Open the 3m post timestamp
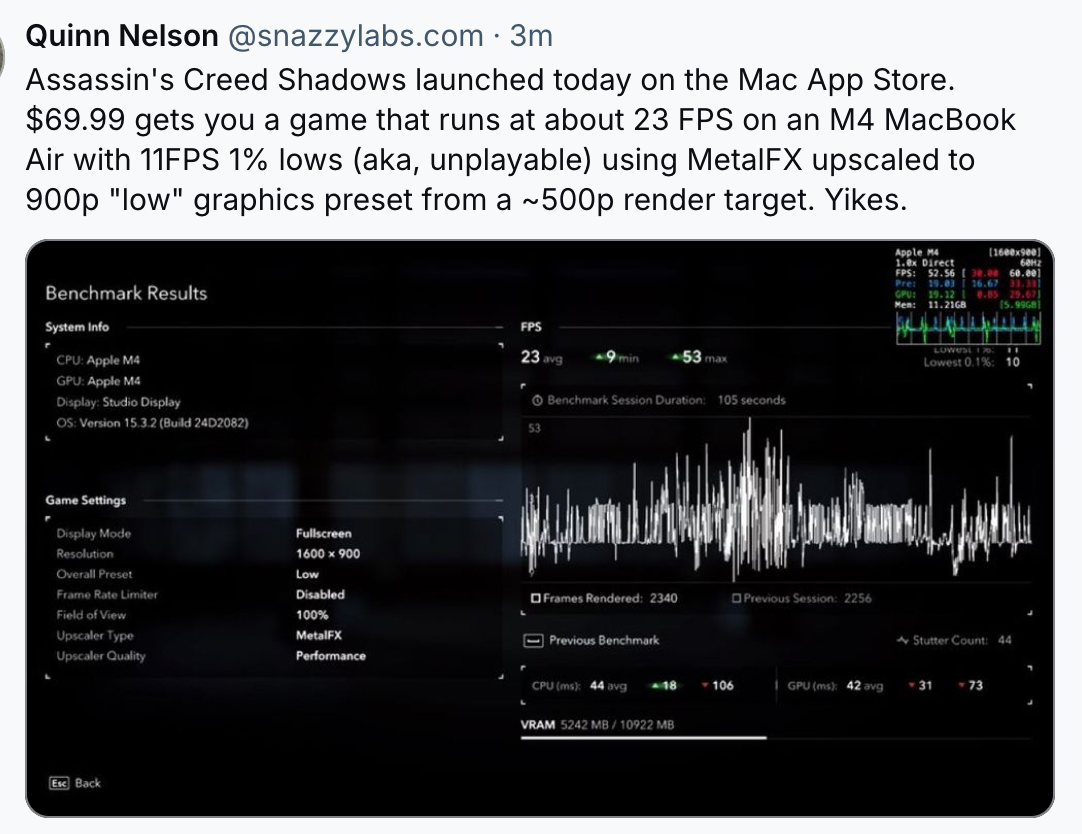 [531, 36]
